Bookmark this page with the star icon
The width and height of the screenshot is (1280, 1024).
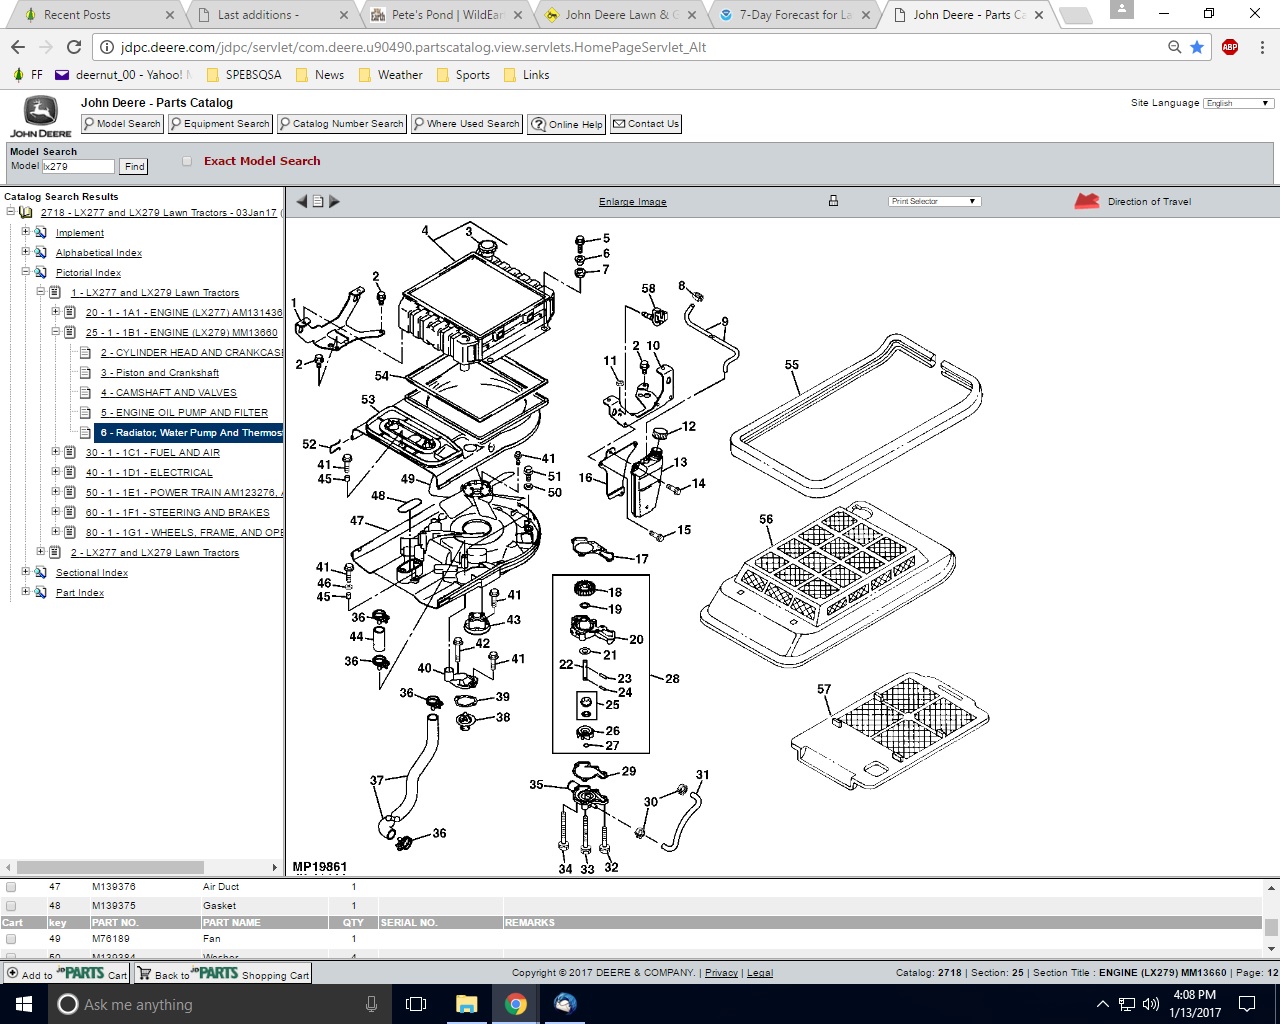pos(1197,47)
